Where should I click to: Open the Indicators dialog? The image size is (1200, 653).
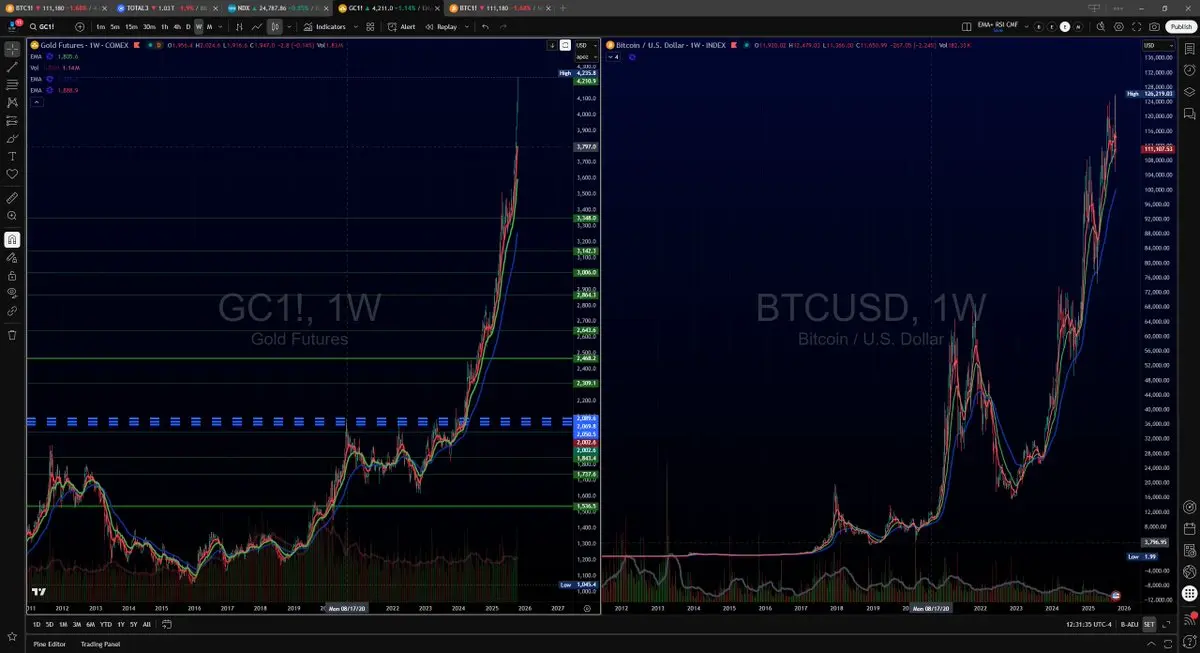coord(325,26)
